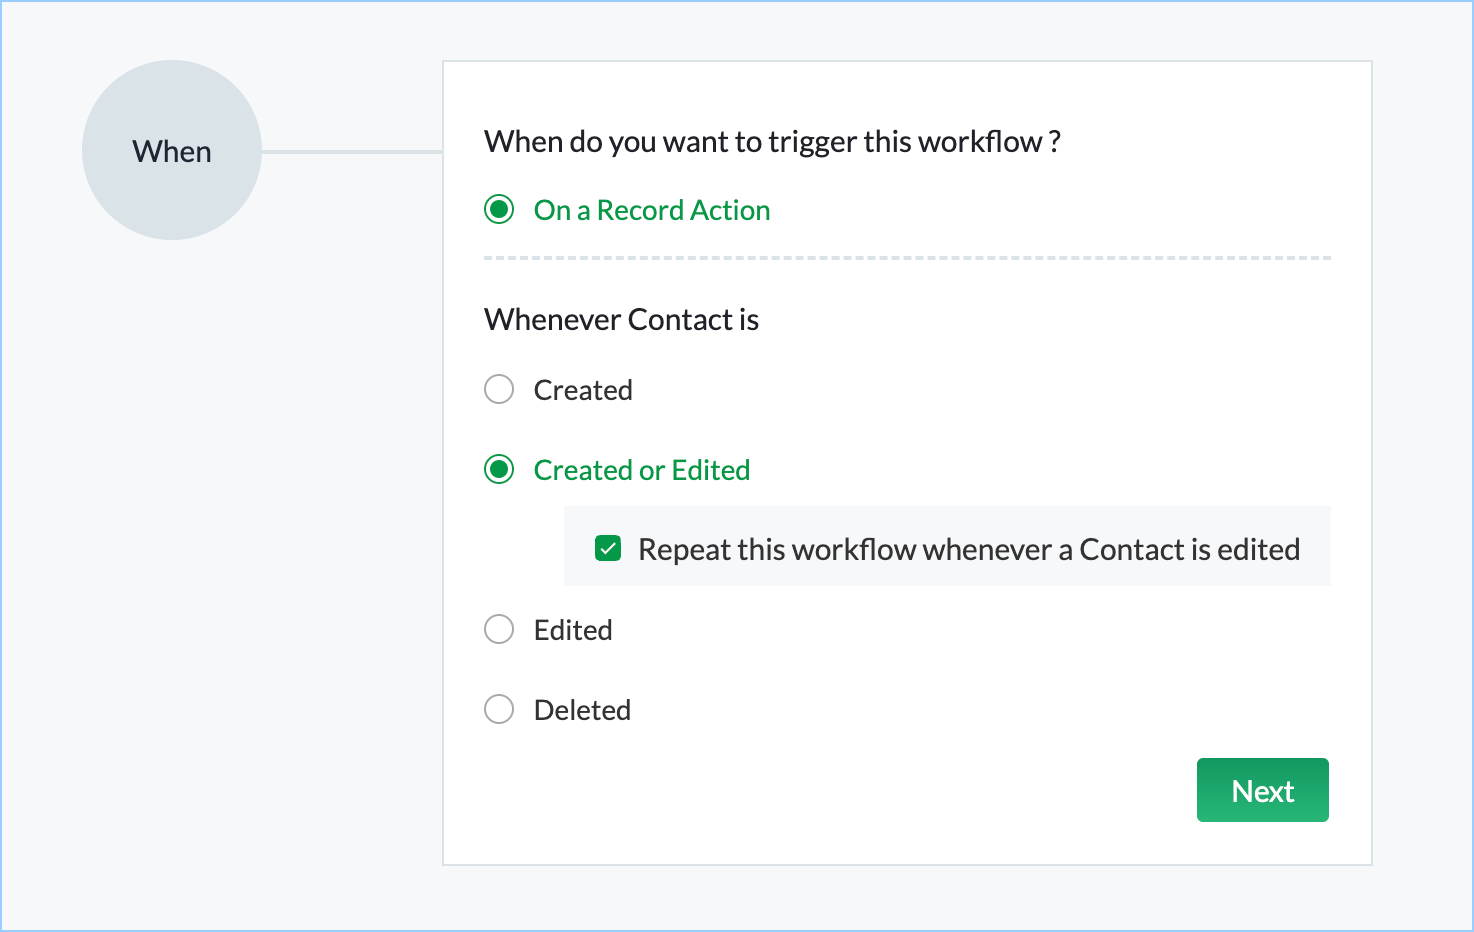The height and width of the screenshot is (932, 1474).
Task: Pick the "Deleted" radio button circle
Action: point(499,709)
